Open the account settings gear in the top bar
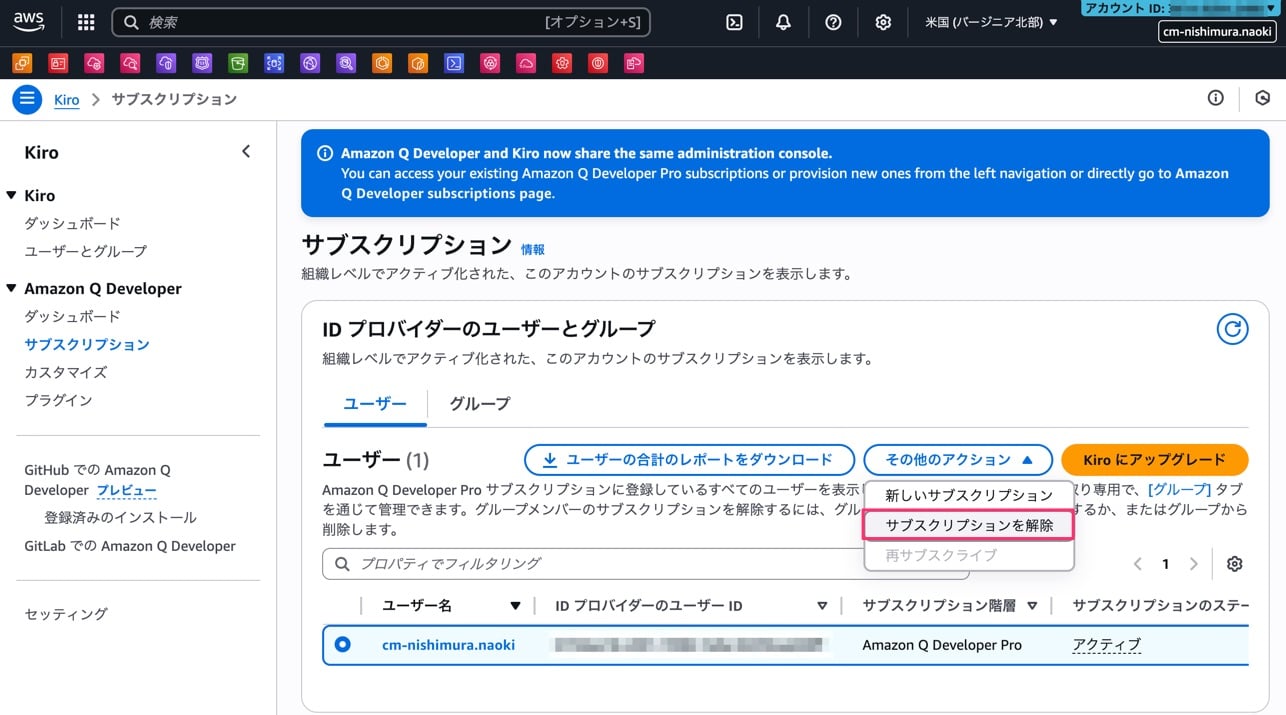Viewport: 1286px width, 715px height. pyautogui.click(x=883, y=22)
